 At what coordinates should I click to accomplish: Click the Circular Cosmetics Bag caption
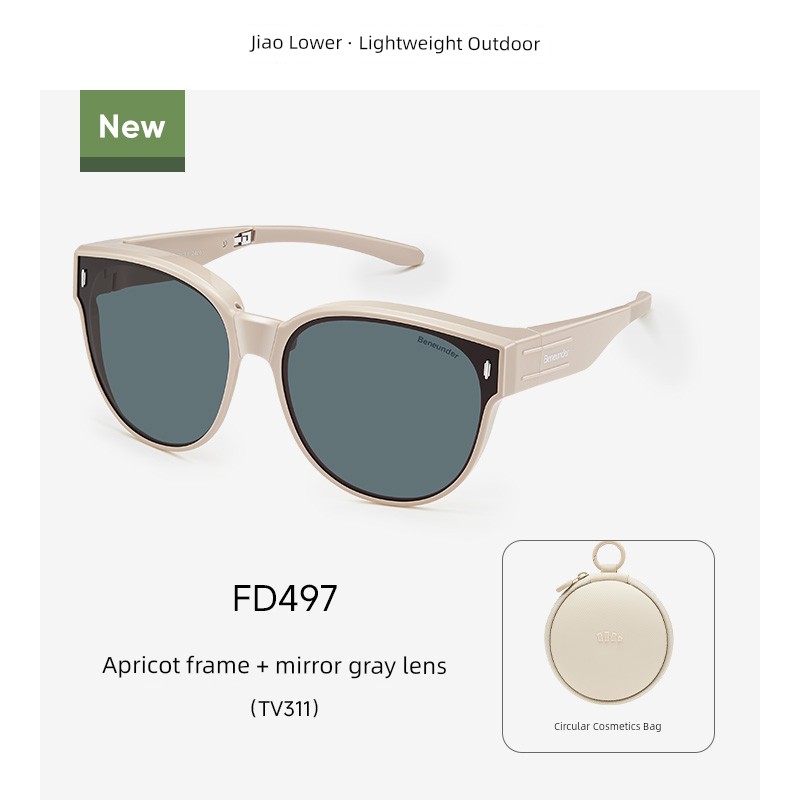coord(608,726)
